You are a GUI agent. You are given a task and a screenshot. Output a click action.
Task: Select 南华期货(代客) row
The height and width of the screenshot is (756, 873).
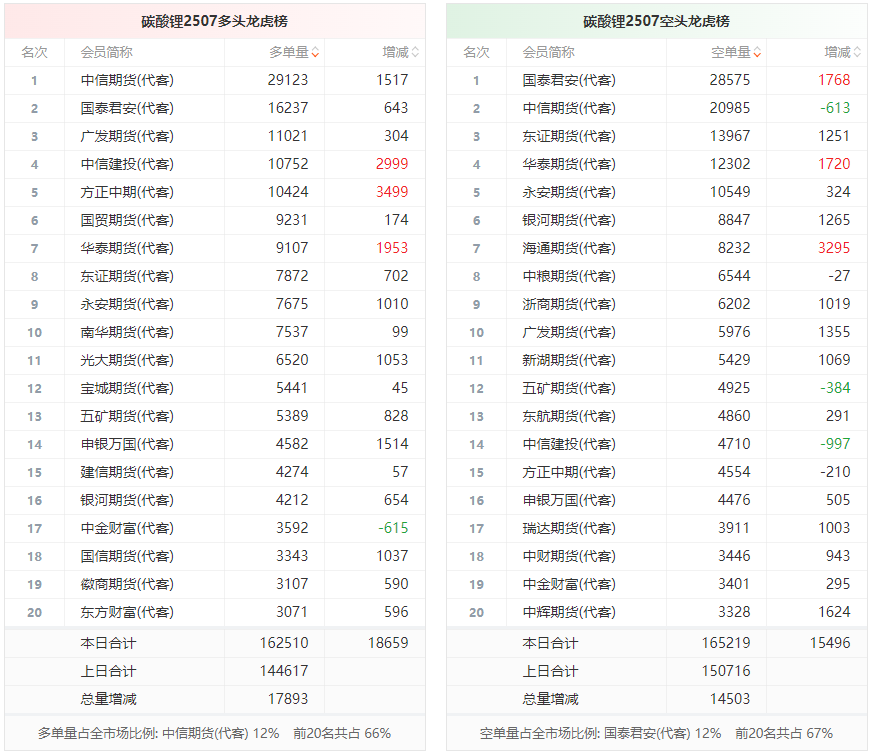215,332
